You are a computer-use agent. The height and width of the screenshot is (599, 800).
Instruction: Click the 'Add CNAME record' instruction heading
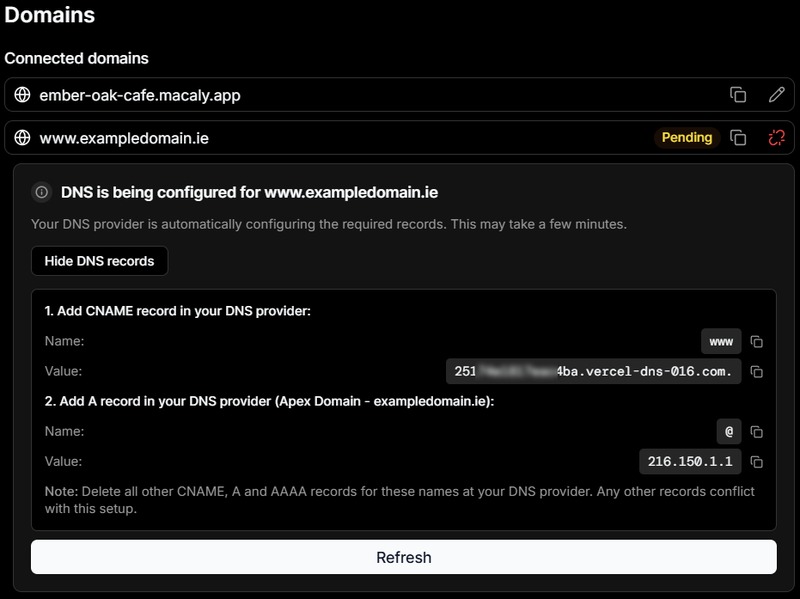[x=178, y=311]
